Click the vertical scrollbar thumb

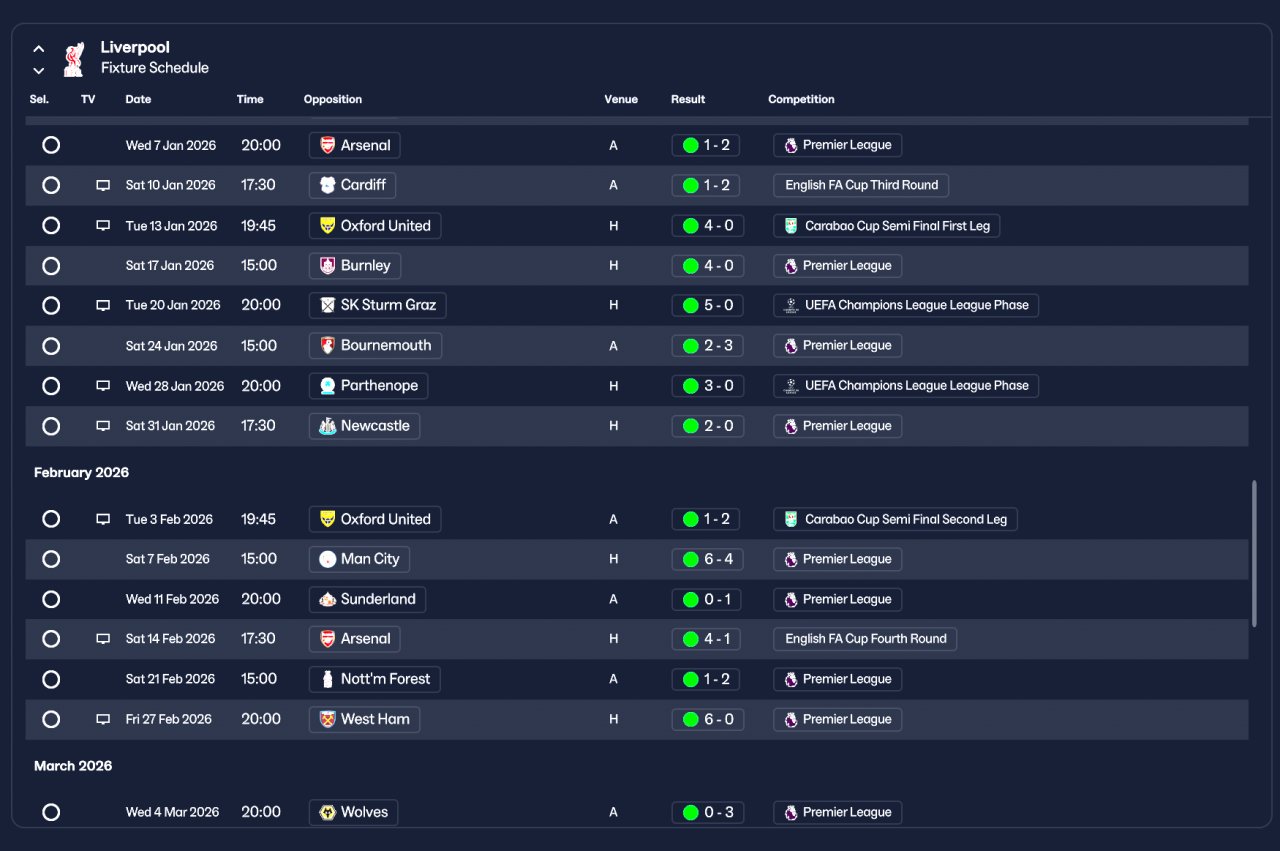[x=1254, y=554]
